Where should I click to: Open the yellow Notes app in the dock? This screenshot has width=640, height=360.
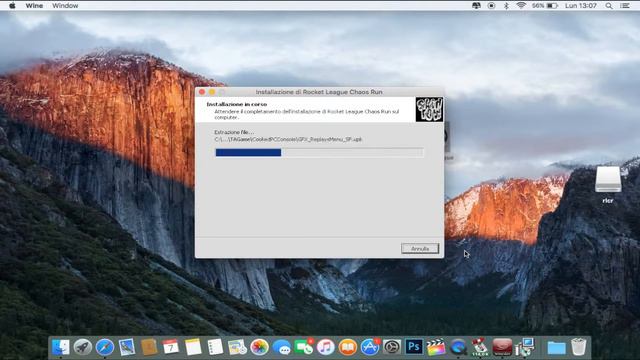pyautogui.click(x=193, y=347)
